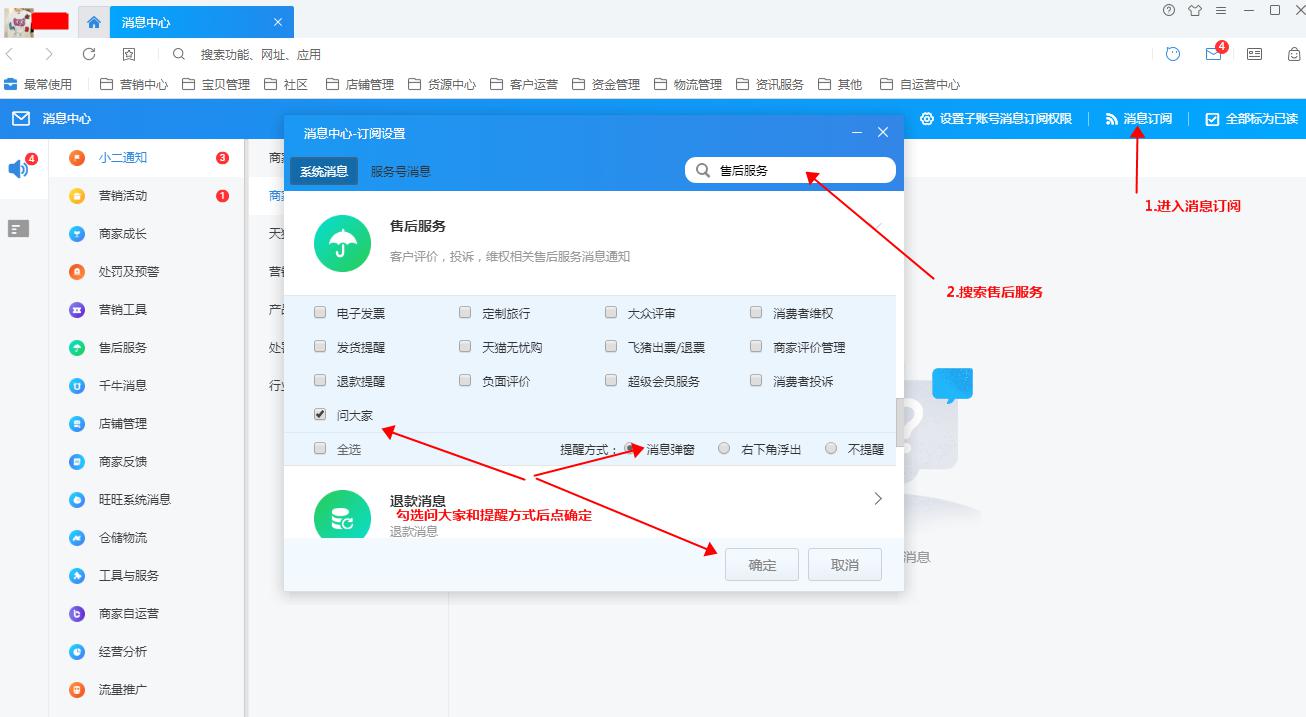This screenshot has width=1306, height=717.
Task: Check the 消费者维权 checkbox
Action: (756, 312)
